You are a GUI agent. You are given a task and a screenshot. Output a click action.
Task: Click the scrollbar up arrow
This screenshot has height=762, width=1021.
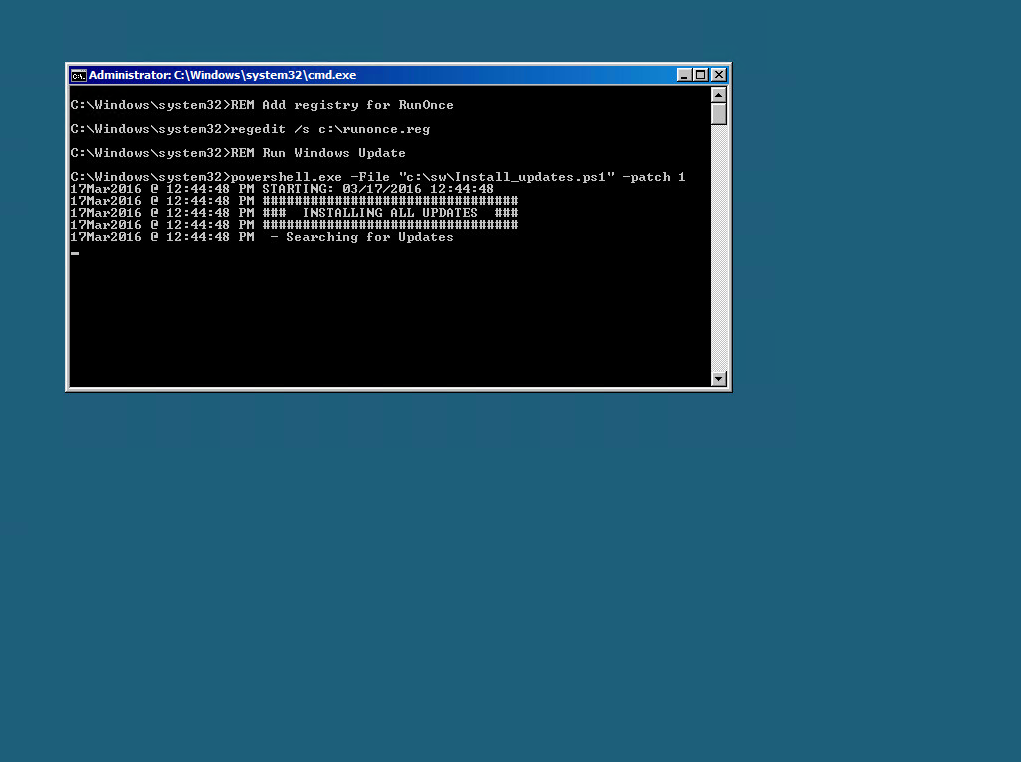(x=718, y=95)
